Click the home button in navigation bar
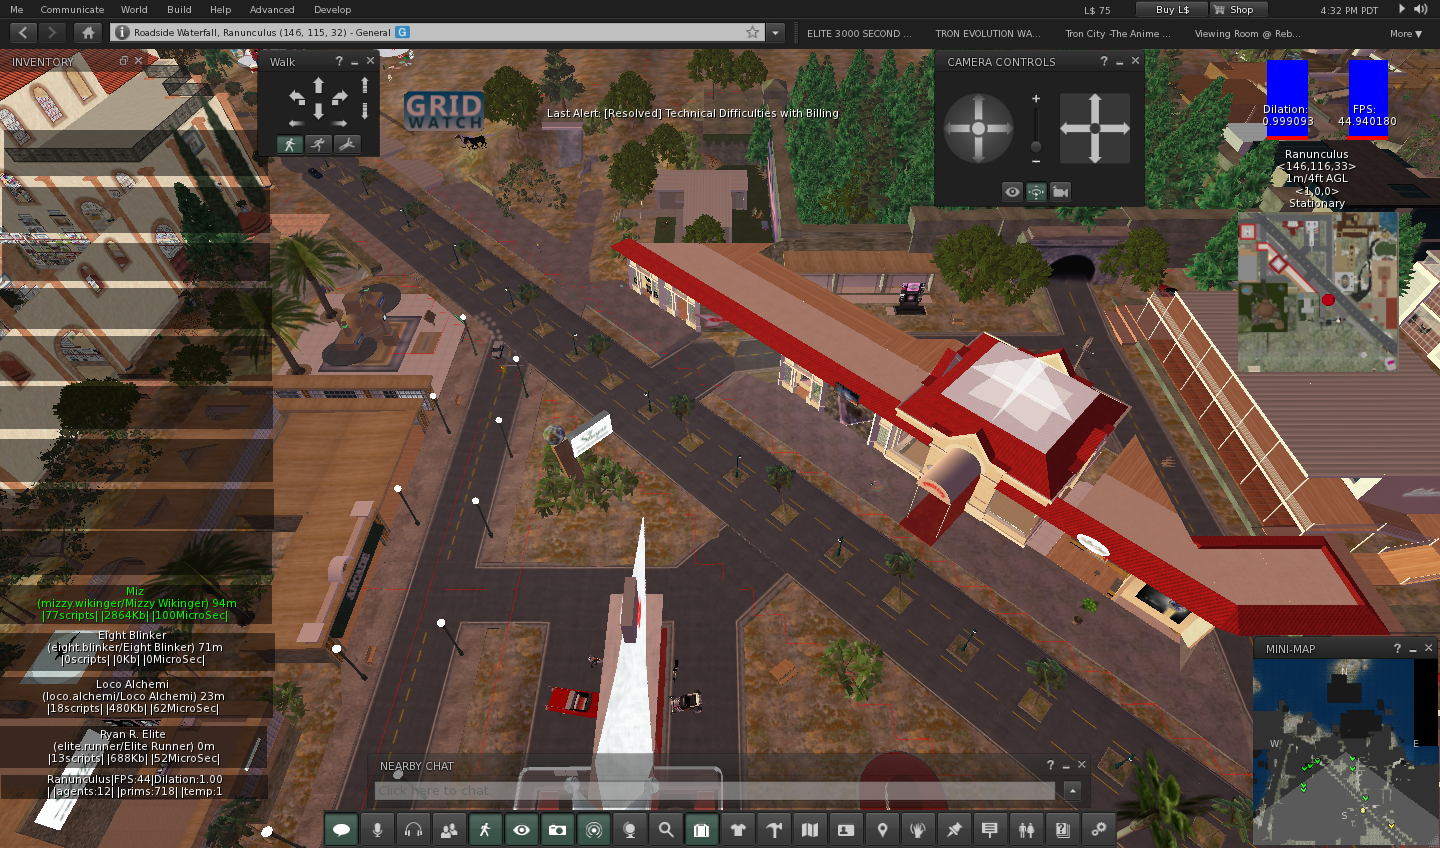The width and height of the screenshot is (1440, 848). (88, 32)
